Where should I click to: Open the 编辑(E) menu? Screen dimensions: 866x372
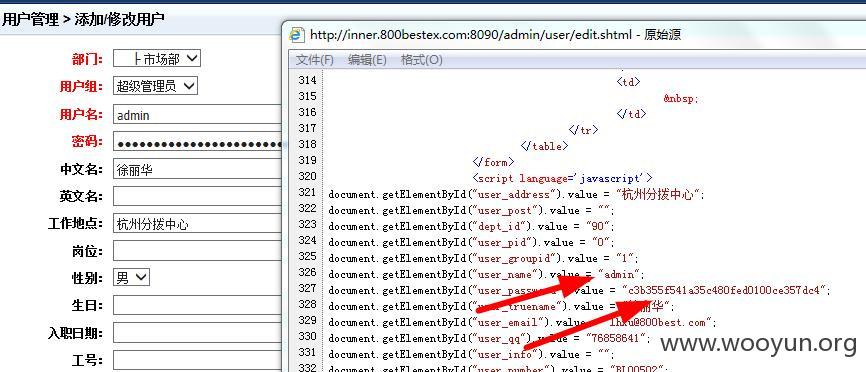coord(367,60)
